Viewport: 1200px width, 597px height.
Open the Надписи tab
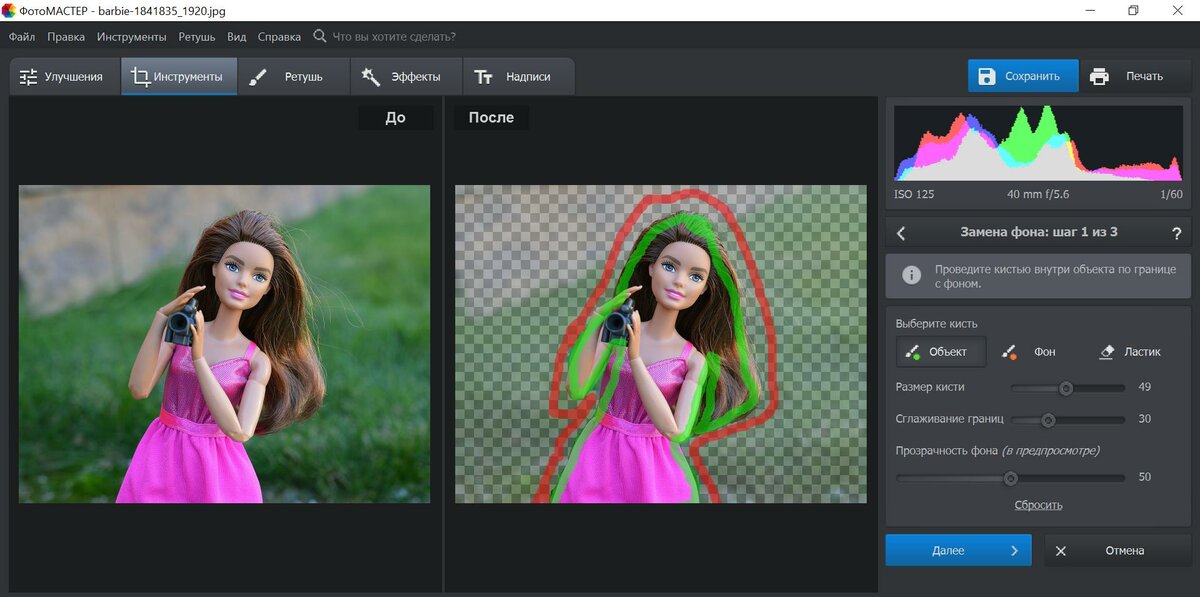(515, 77)
